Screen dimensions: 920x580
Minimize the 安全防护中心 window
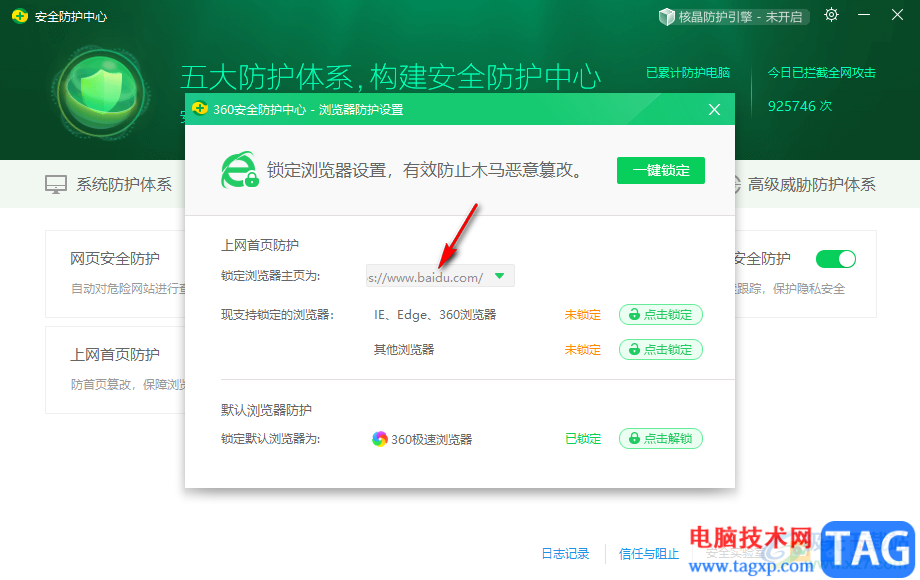864,15
